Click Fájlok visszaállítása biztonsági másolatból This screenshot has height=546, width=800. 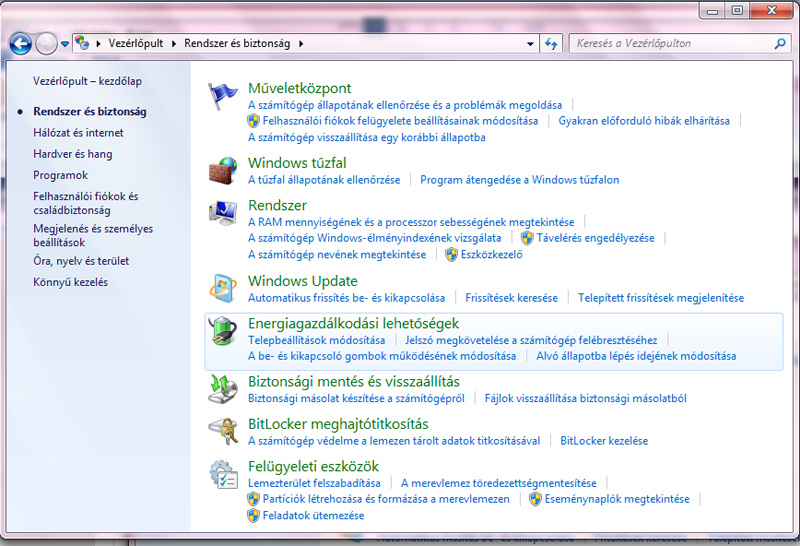(586, 398)
